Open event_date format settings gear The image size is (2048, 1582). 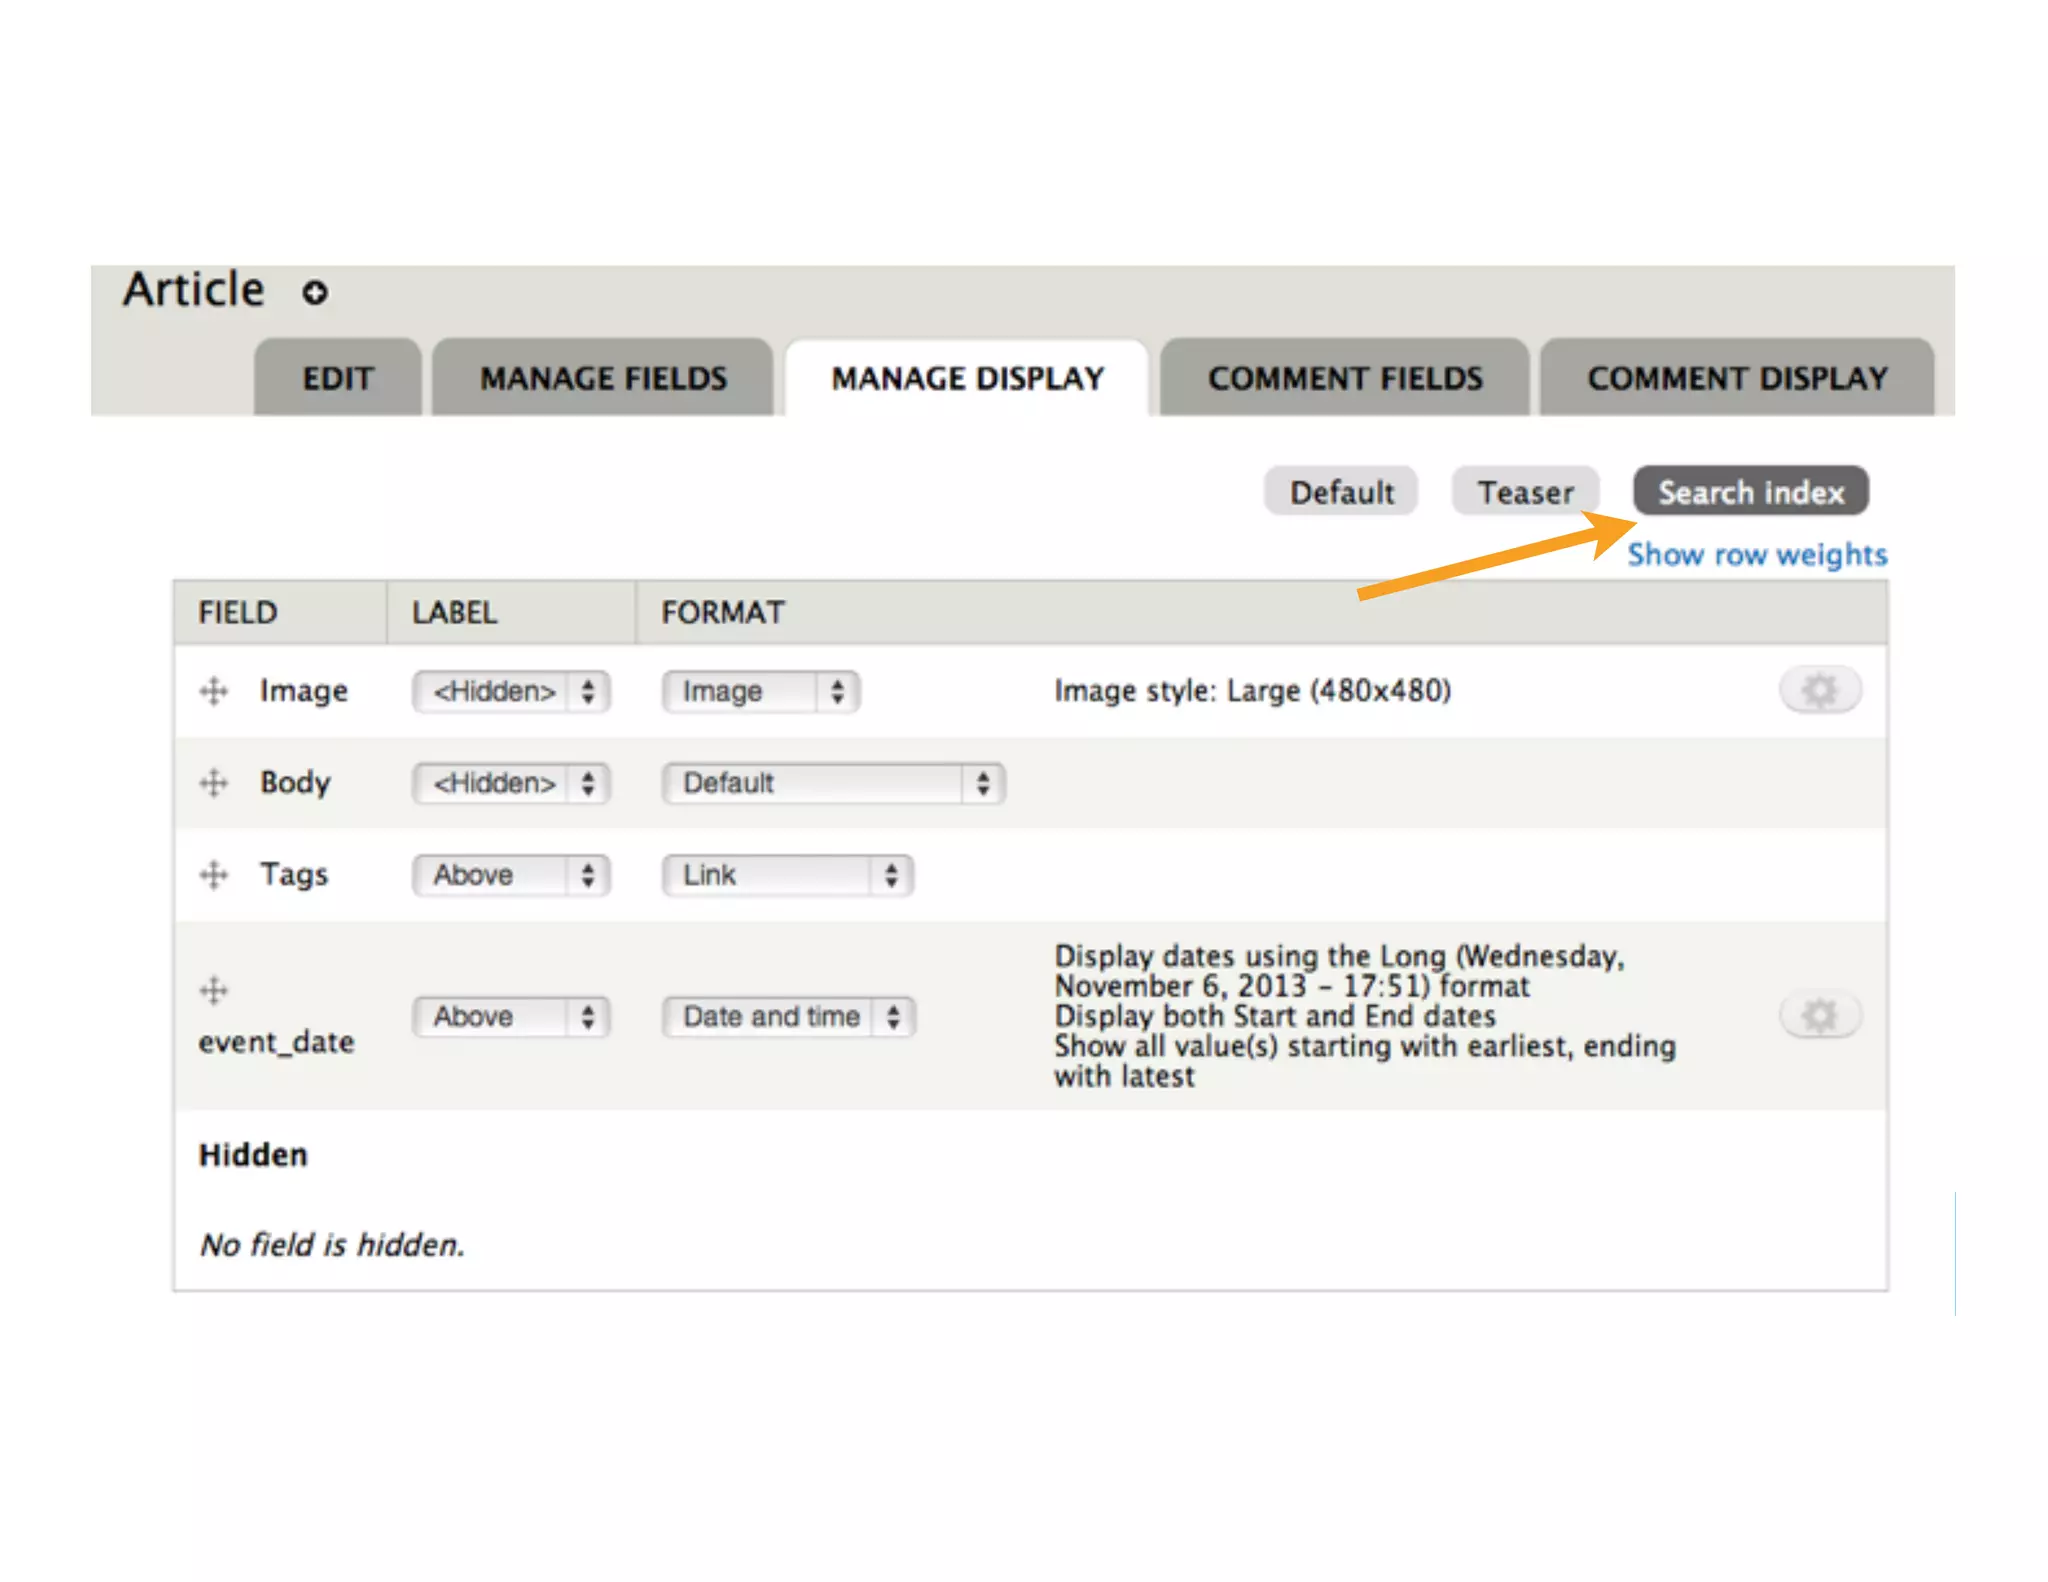coord(1819,1016)
